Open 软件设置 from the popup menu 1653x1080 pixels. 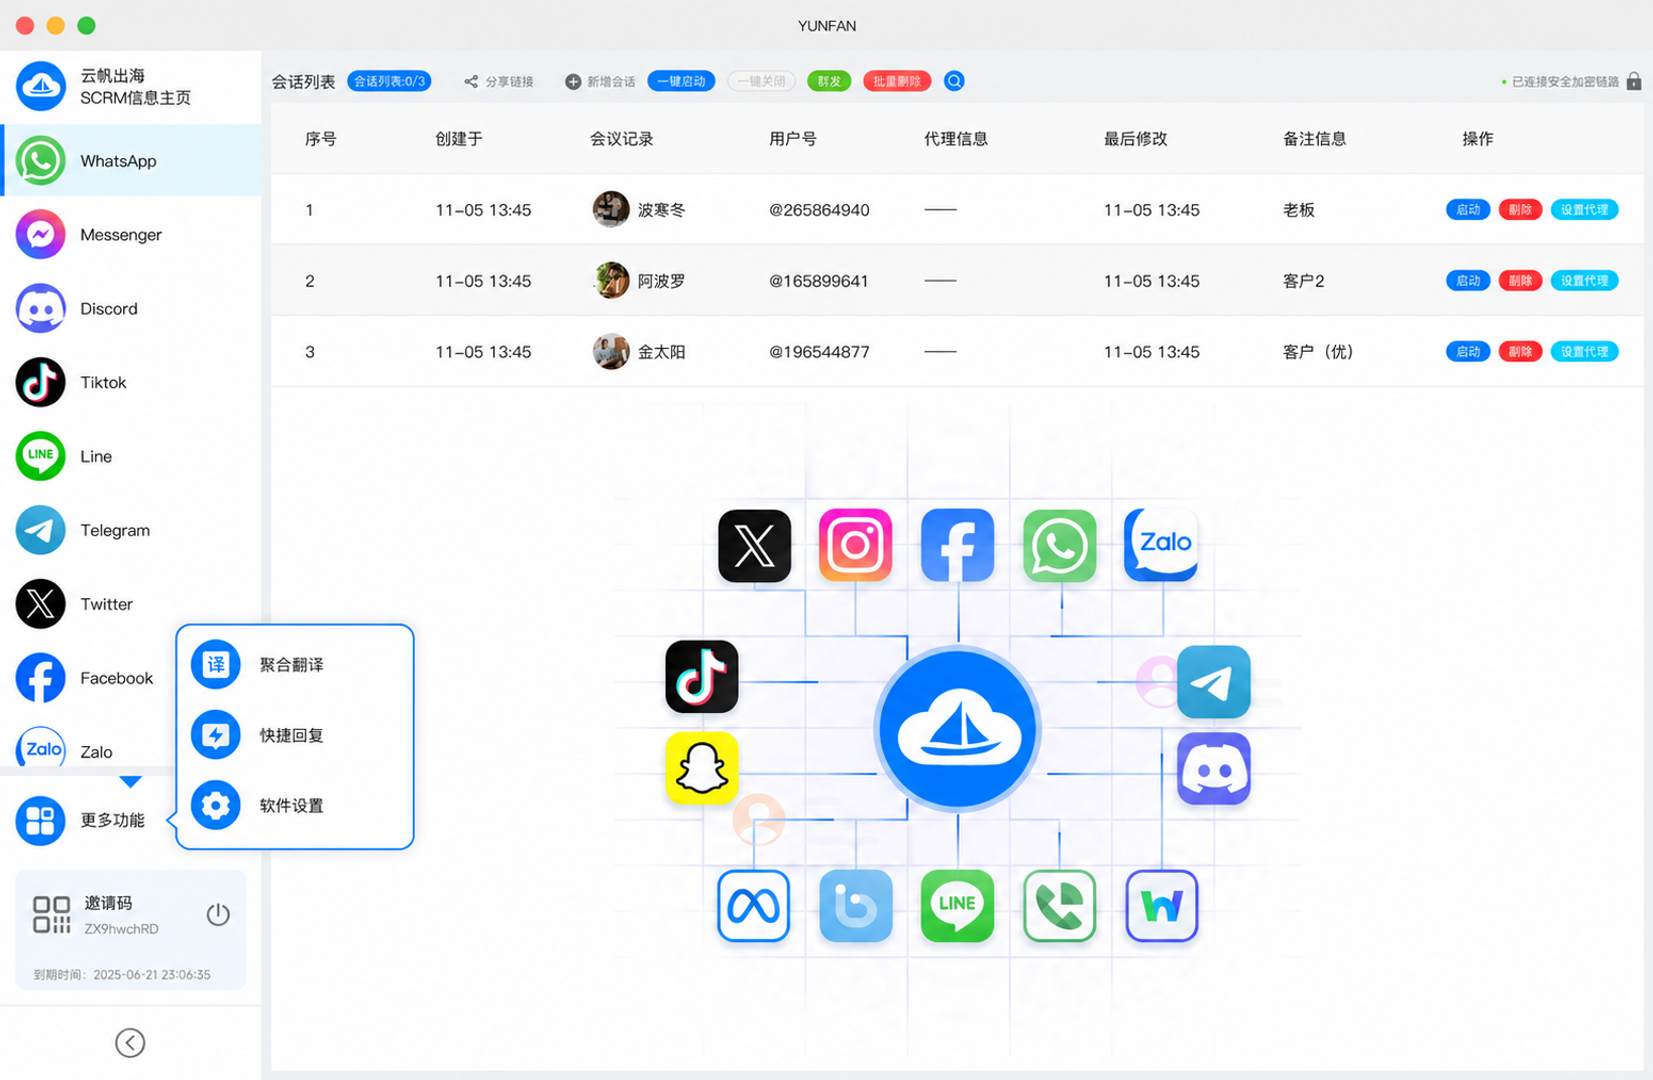click(295, 805)
